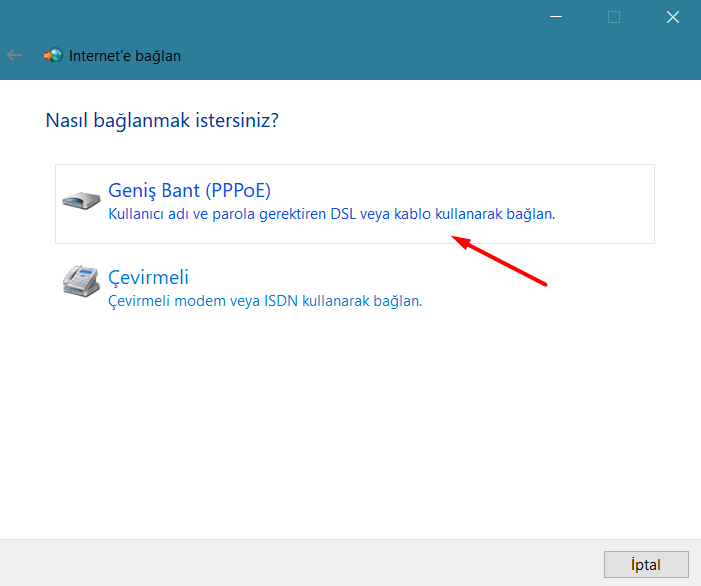Maximize the connection wizard window
This screenshot has height=586, width=701.
[x=614, y=17]
